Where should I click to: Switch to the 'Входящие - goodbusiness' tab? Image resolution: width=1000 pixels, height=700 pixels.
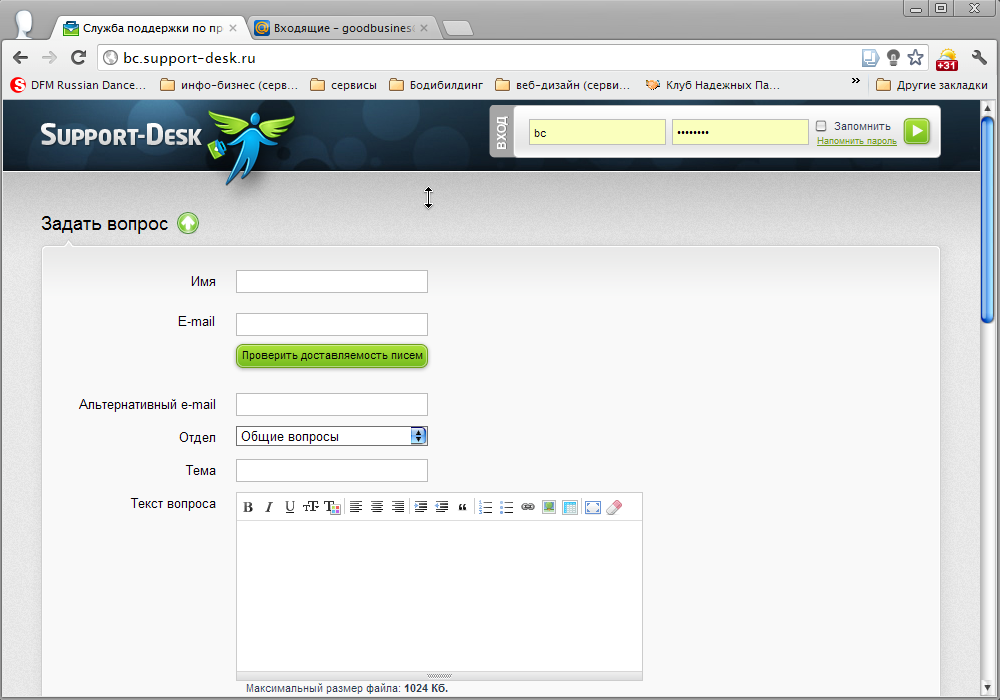pos(342,28)
